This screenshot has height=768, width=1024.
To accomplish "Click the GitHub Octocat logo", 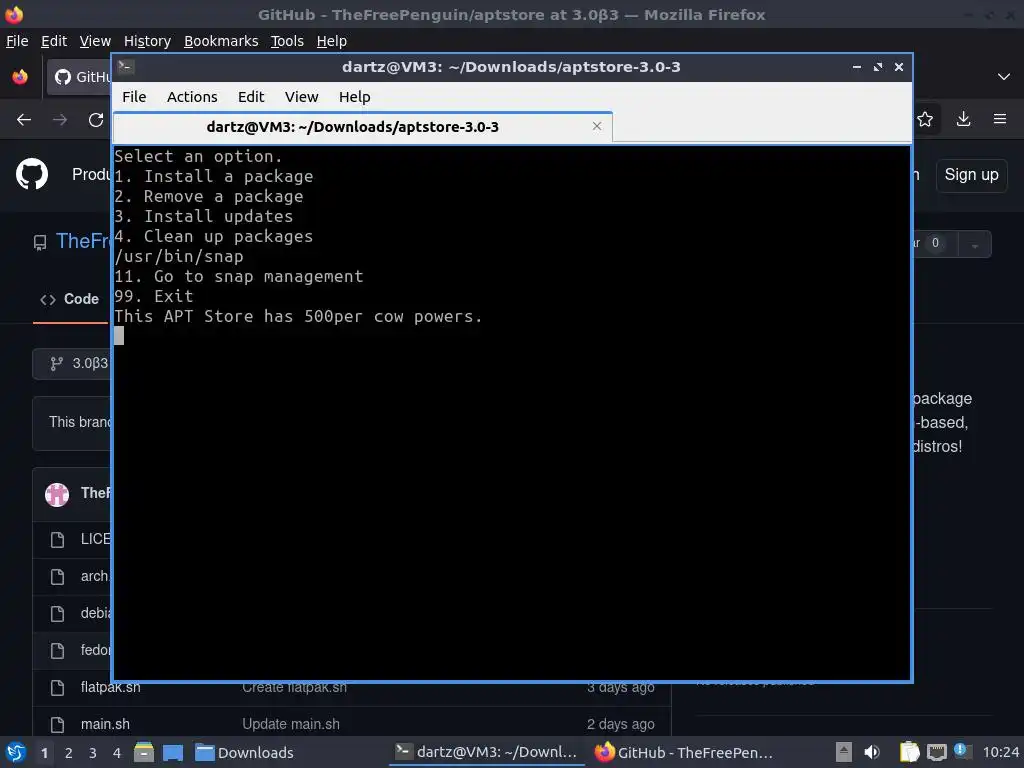I will [x=32, y=174].
